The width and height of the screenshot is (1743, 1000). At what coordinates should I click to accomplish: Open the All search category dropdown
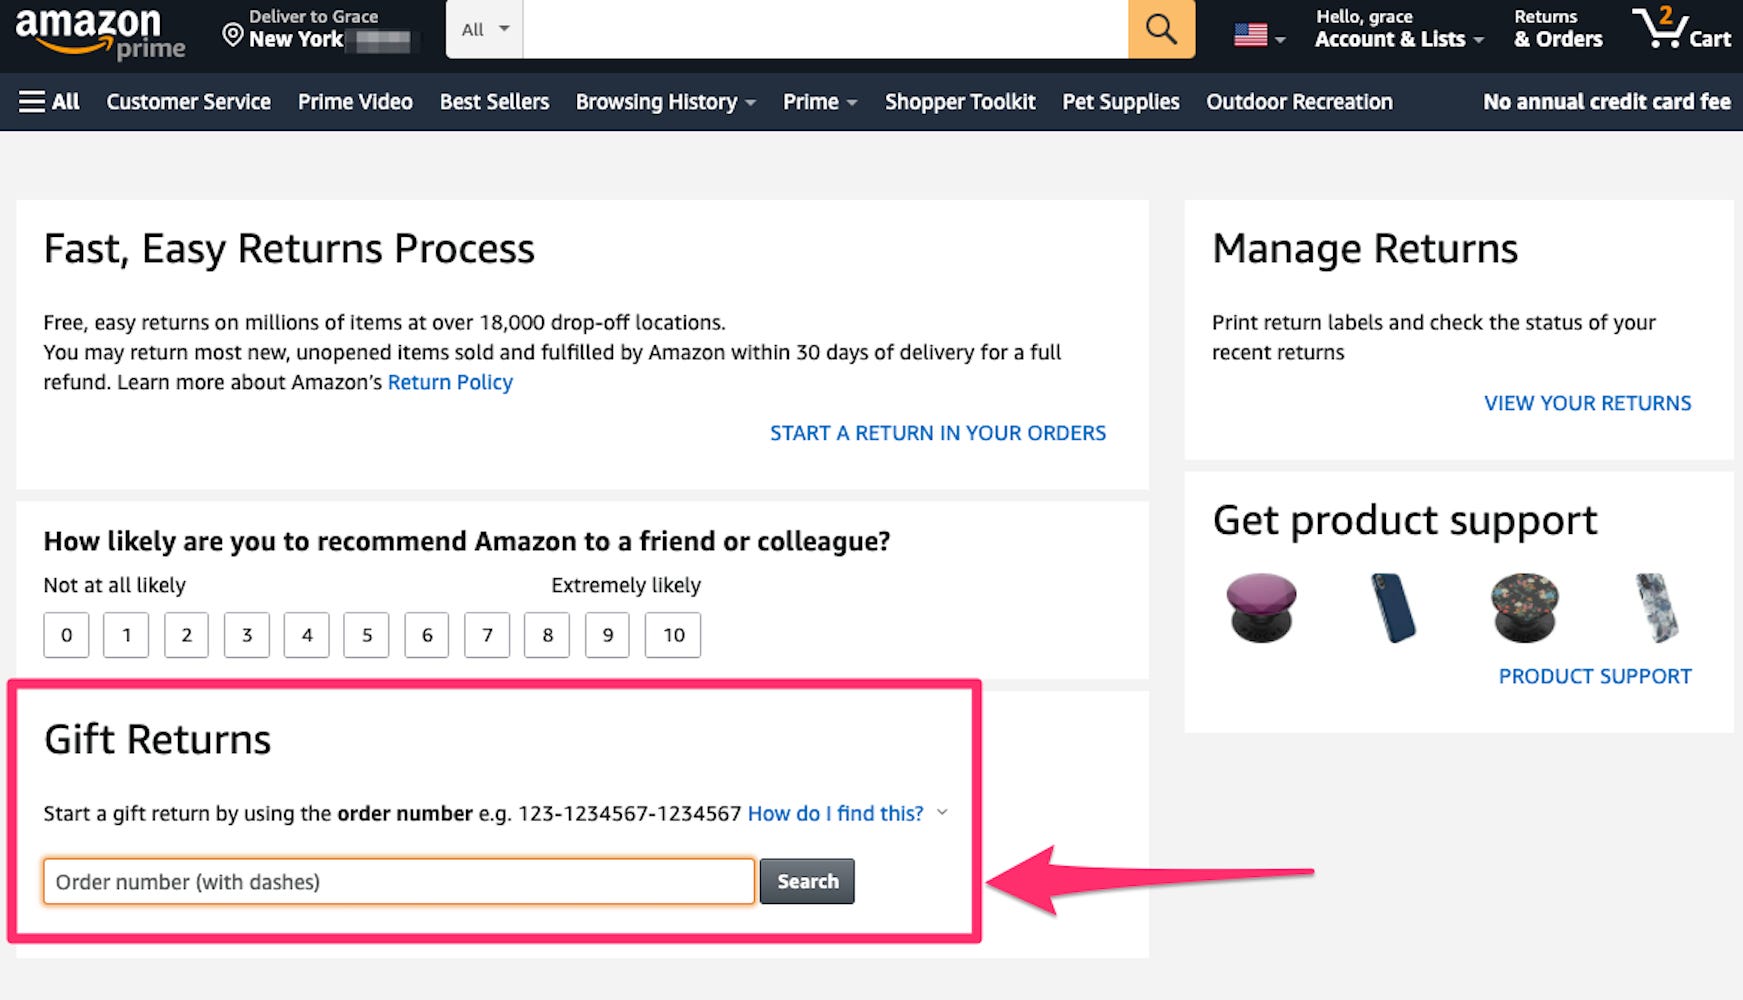point(485,29)
